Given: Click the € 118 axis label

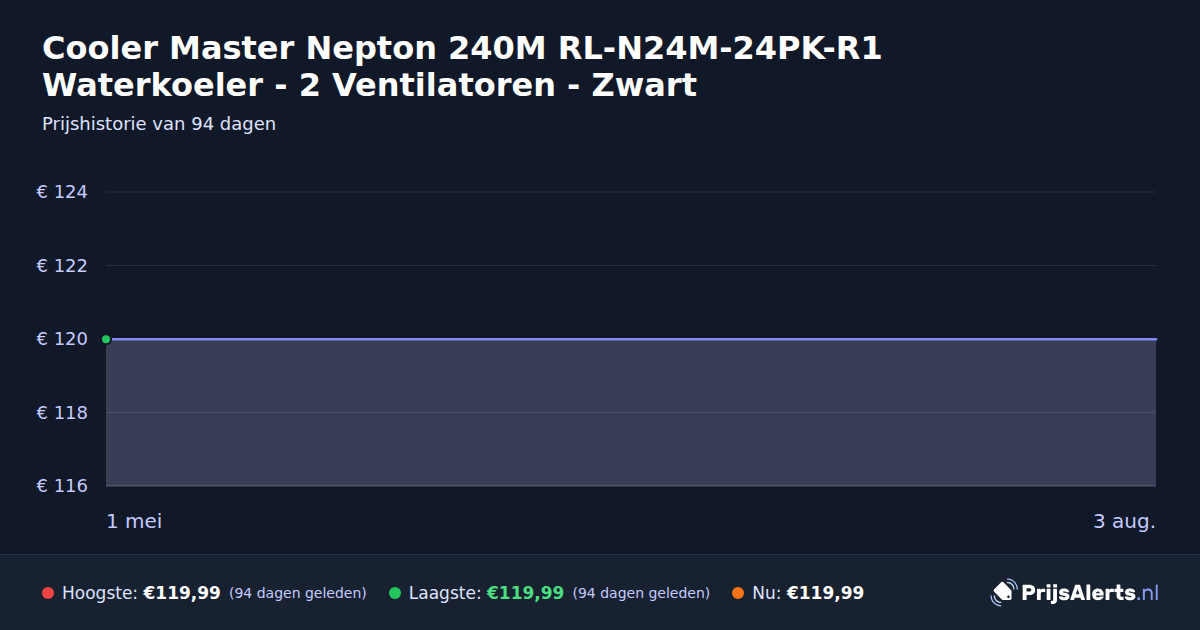Looking at the screenshot, I should point(62,412).
